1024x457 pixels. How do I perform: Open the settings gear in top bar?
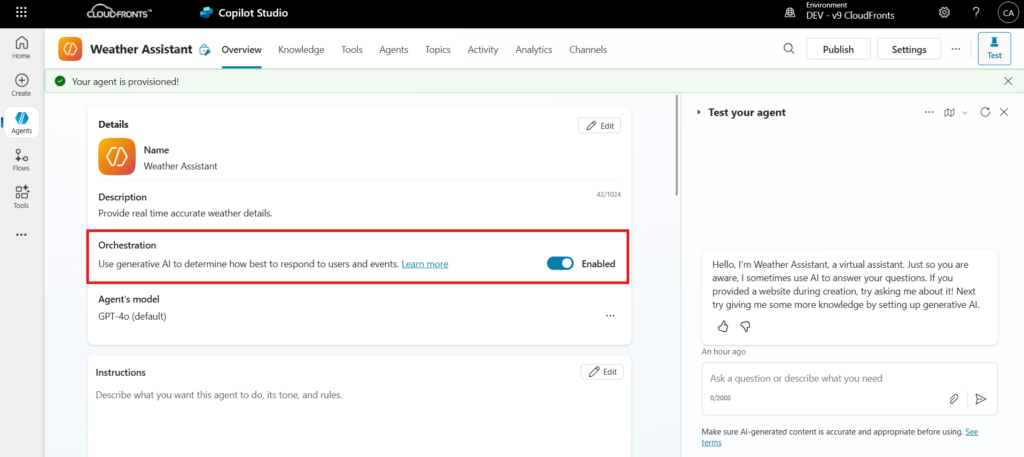coord(944,12)
